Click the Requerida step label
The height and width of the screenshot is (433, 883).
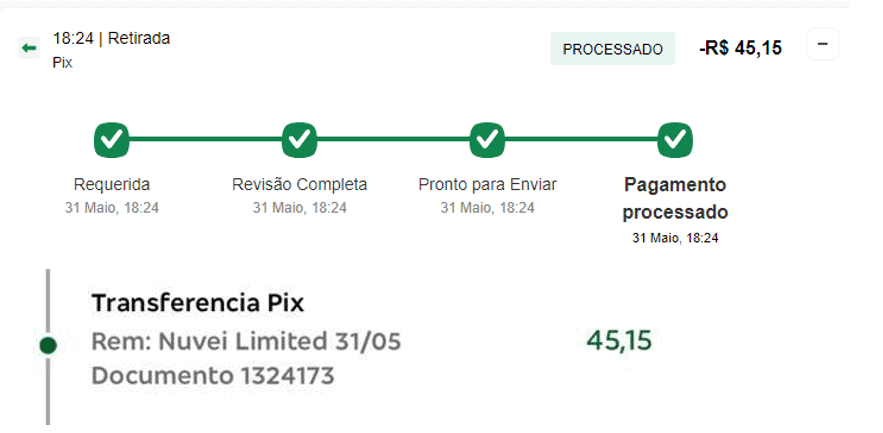click(x=112, y=185)
